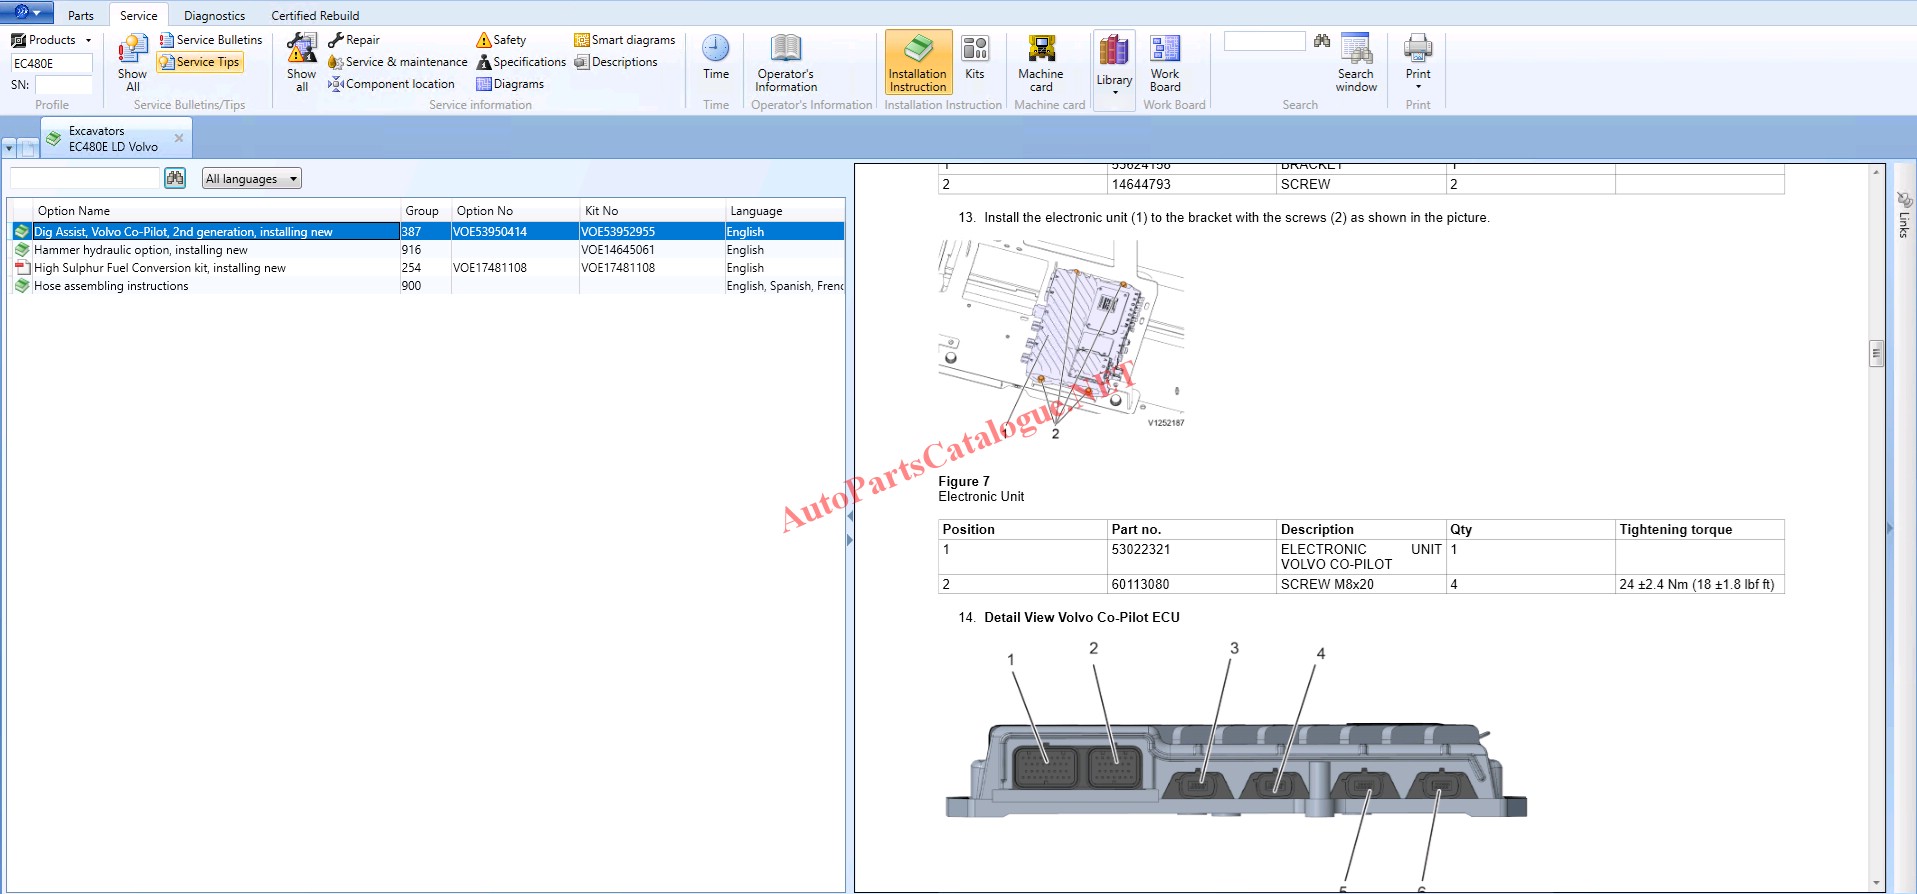This screenshot has height=894, width=1917.
Task: Click the document pane vertical scrollbar thumb
Action: pyautogui.click(x=1876, y=353)
